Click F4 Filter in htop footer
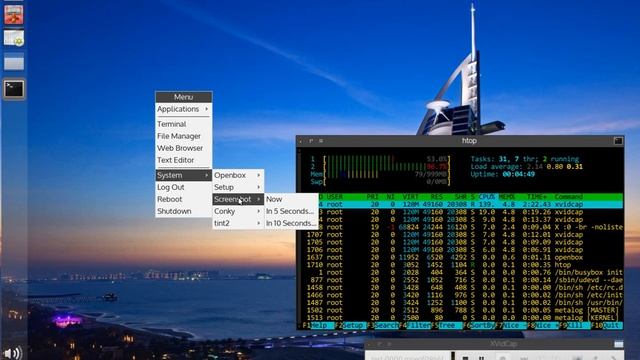 414,325
